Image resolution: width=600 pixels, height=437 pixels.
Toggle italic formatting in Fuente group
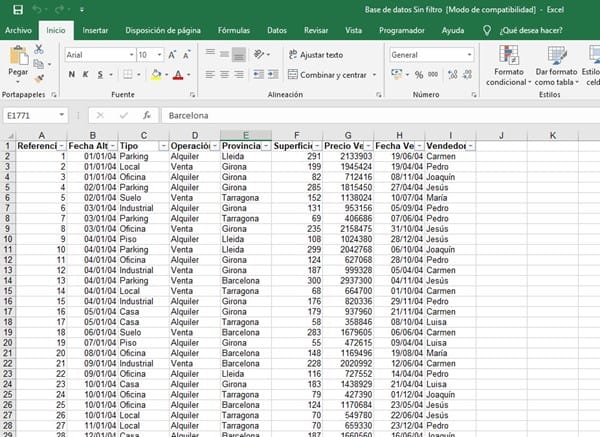pos(88,75)
